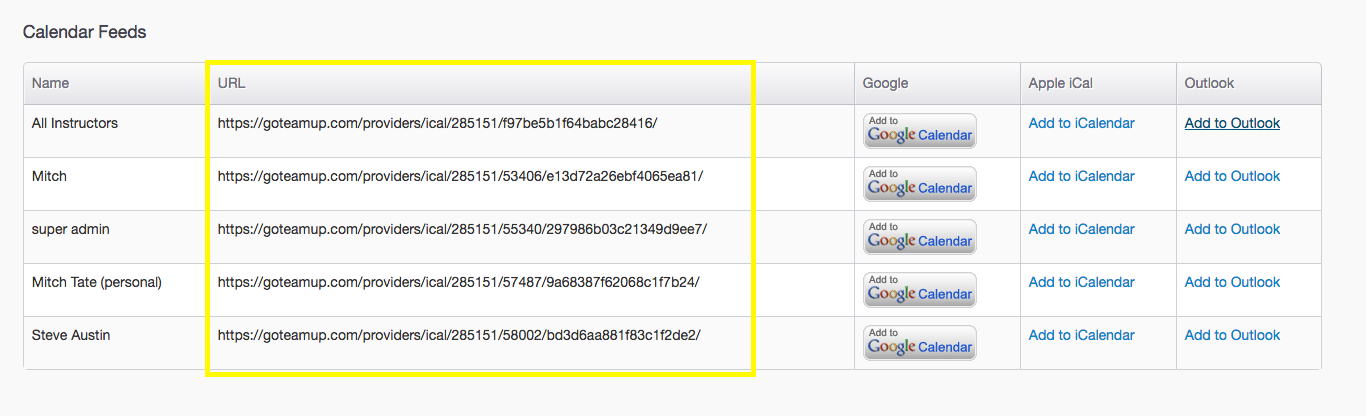Image resolution: width=1366 pixels, height=416 pixels.
Task: Add Mitch Tate (personal) feed to Outlook
Action: pyautogui.click(x=1232, y=282)
